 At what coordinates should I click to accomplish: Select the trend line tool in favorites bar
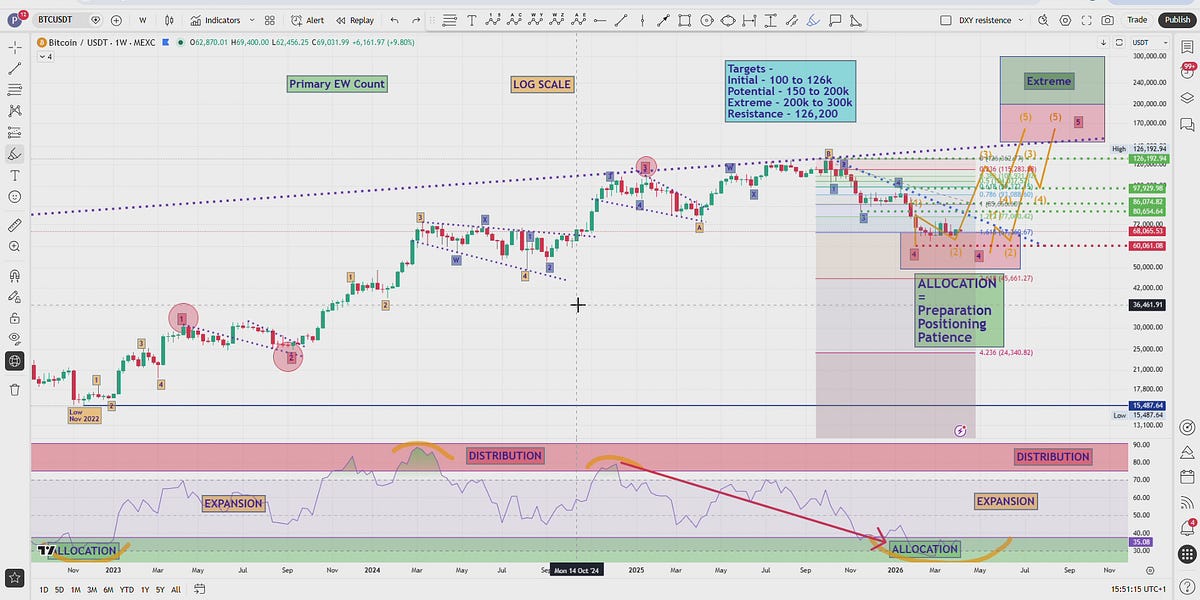(620, 19)
